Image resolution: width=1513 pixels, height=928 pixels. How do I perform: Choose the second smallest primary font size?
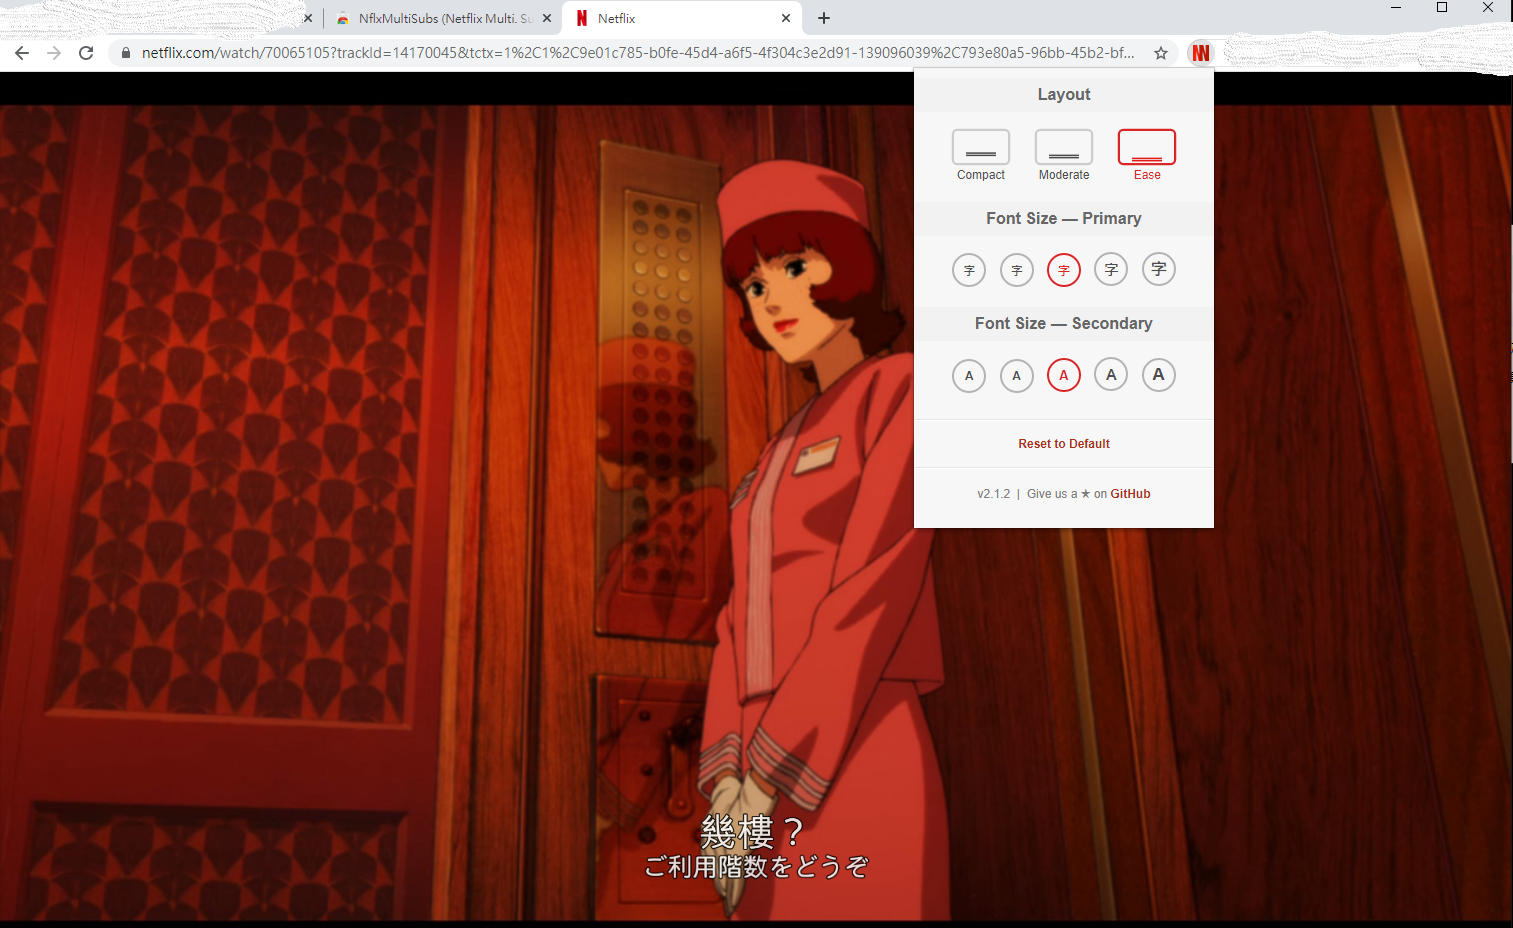click(x=1017, y=270)
